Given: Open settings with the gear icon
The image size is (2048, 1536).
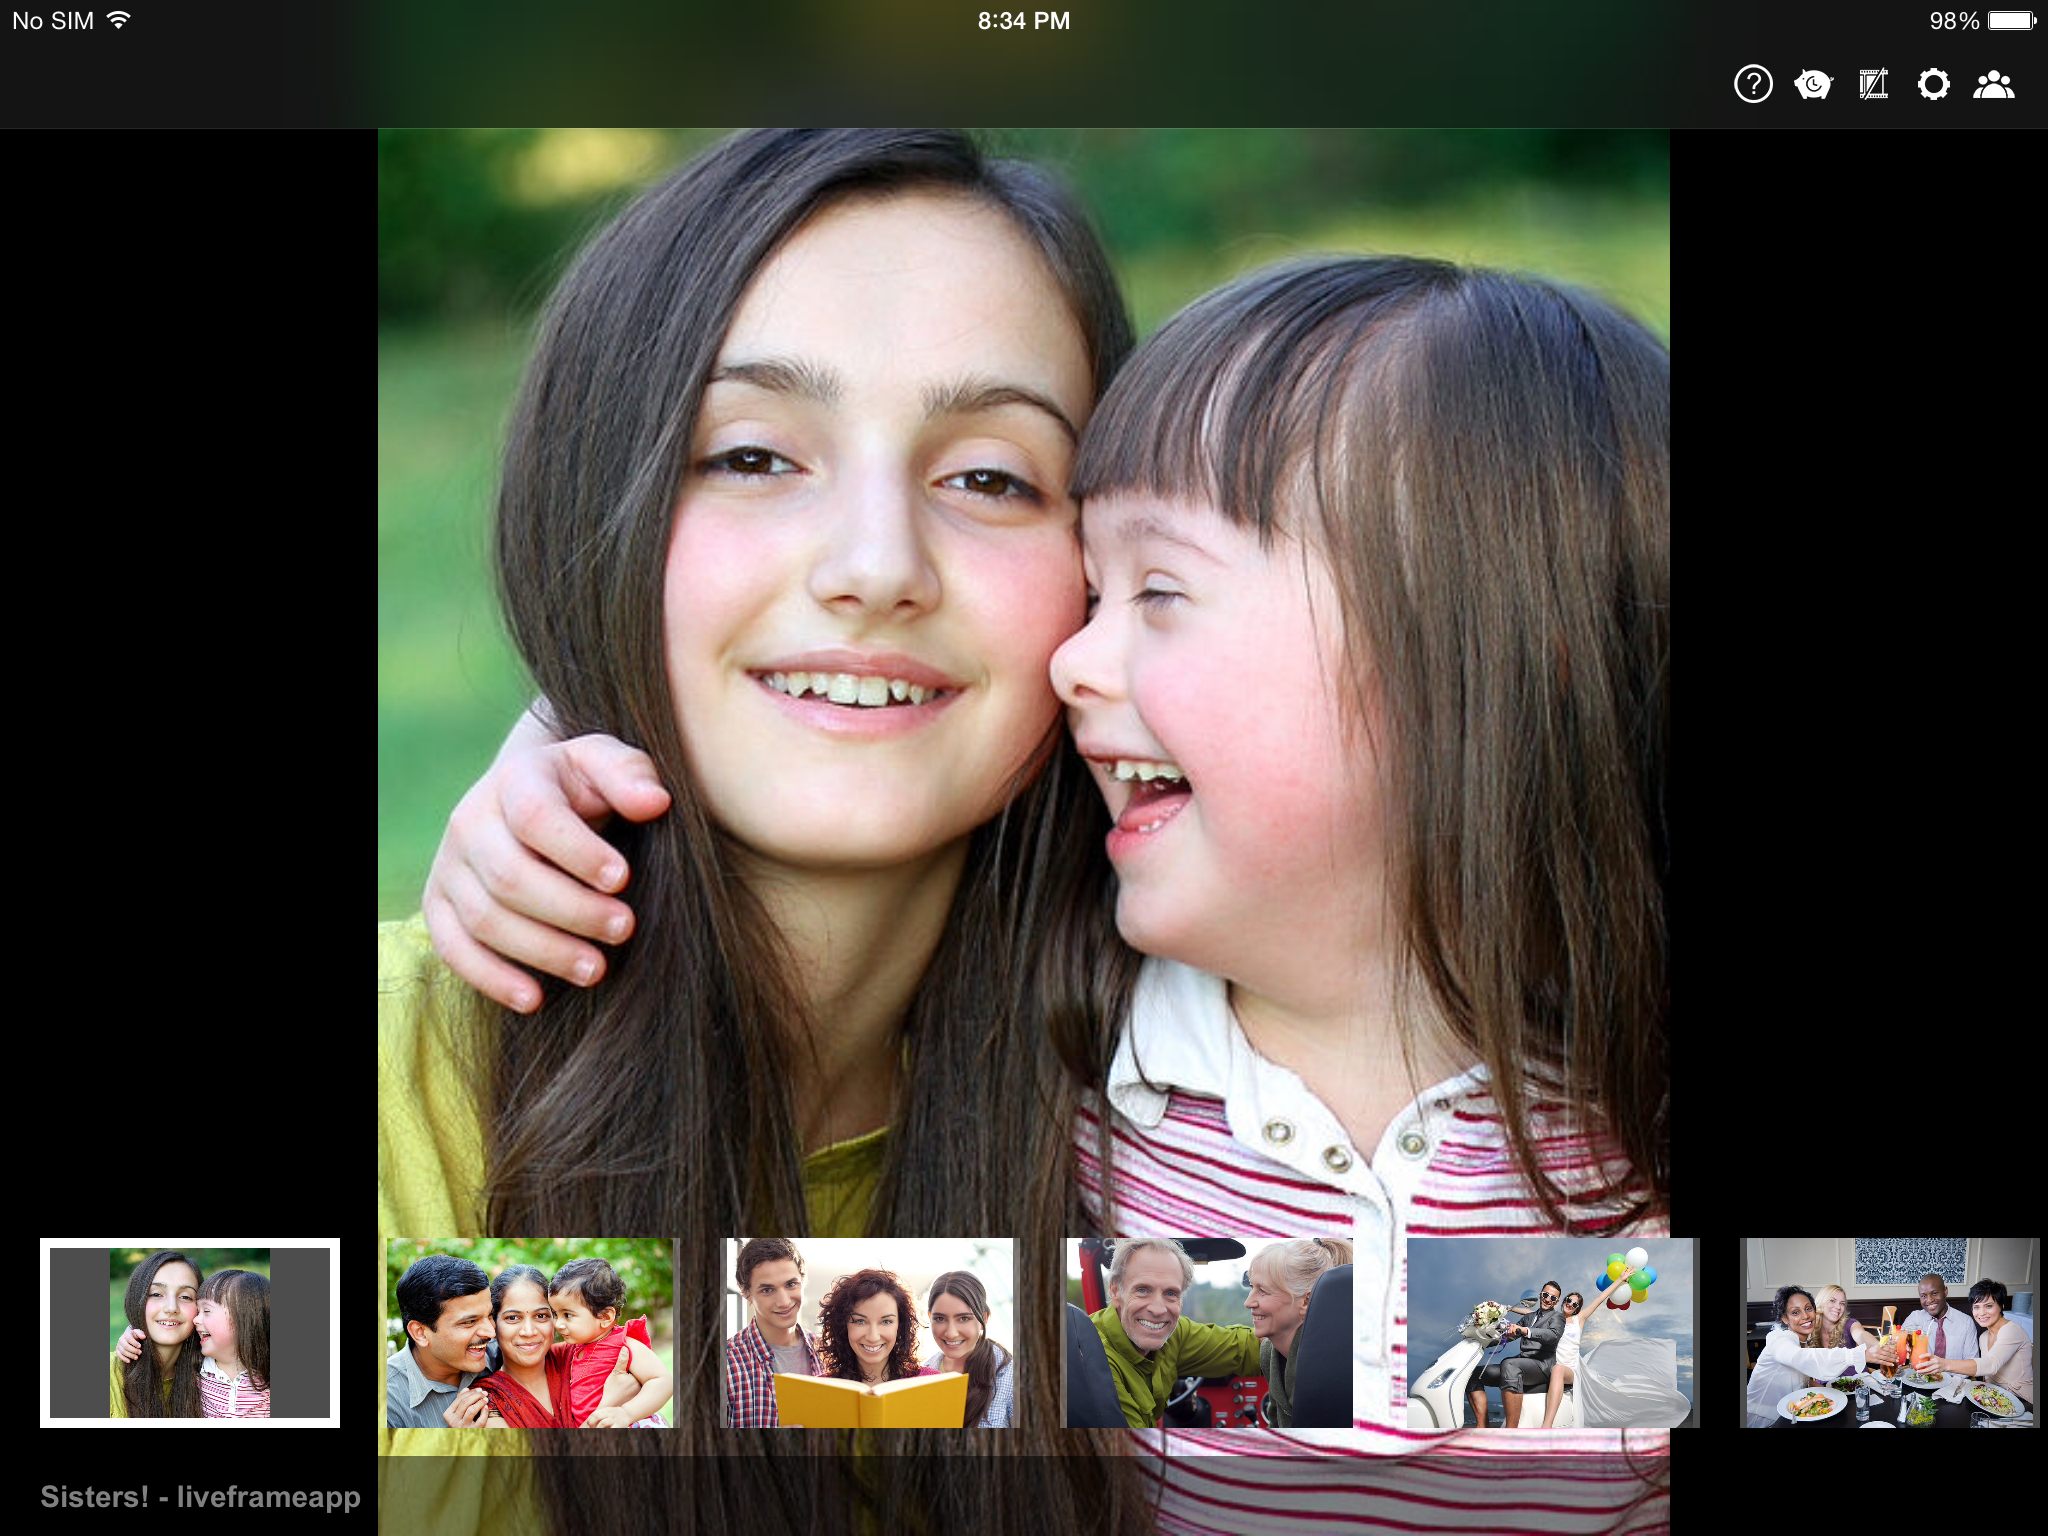Looking at the screenshot, I should 1934,84.
